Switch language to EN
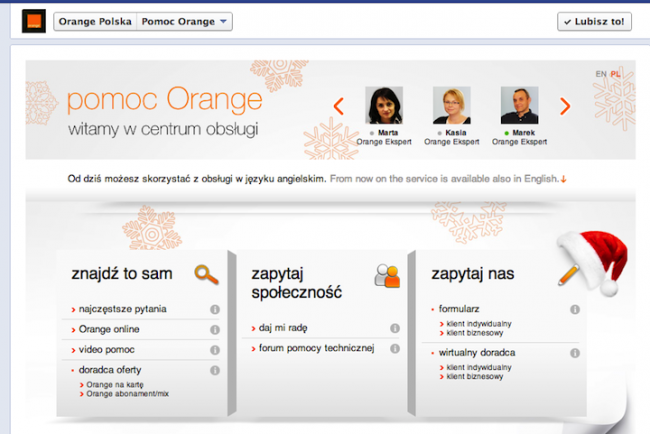Image resolution: width=650 pixels, height=434 pixels. (601, 74)
